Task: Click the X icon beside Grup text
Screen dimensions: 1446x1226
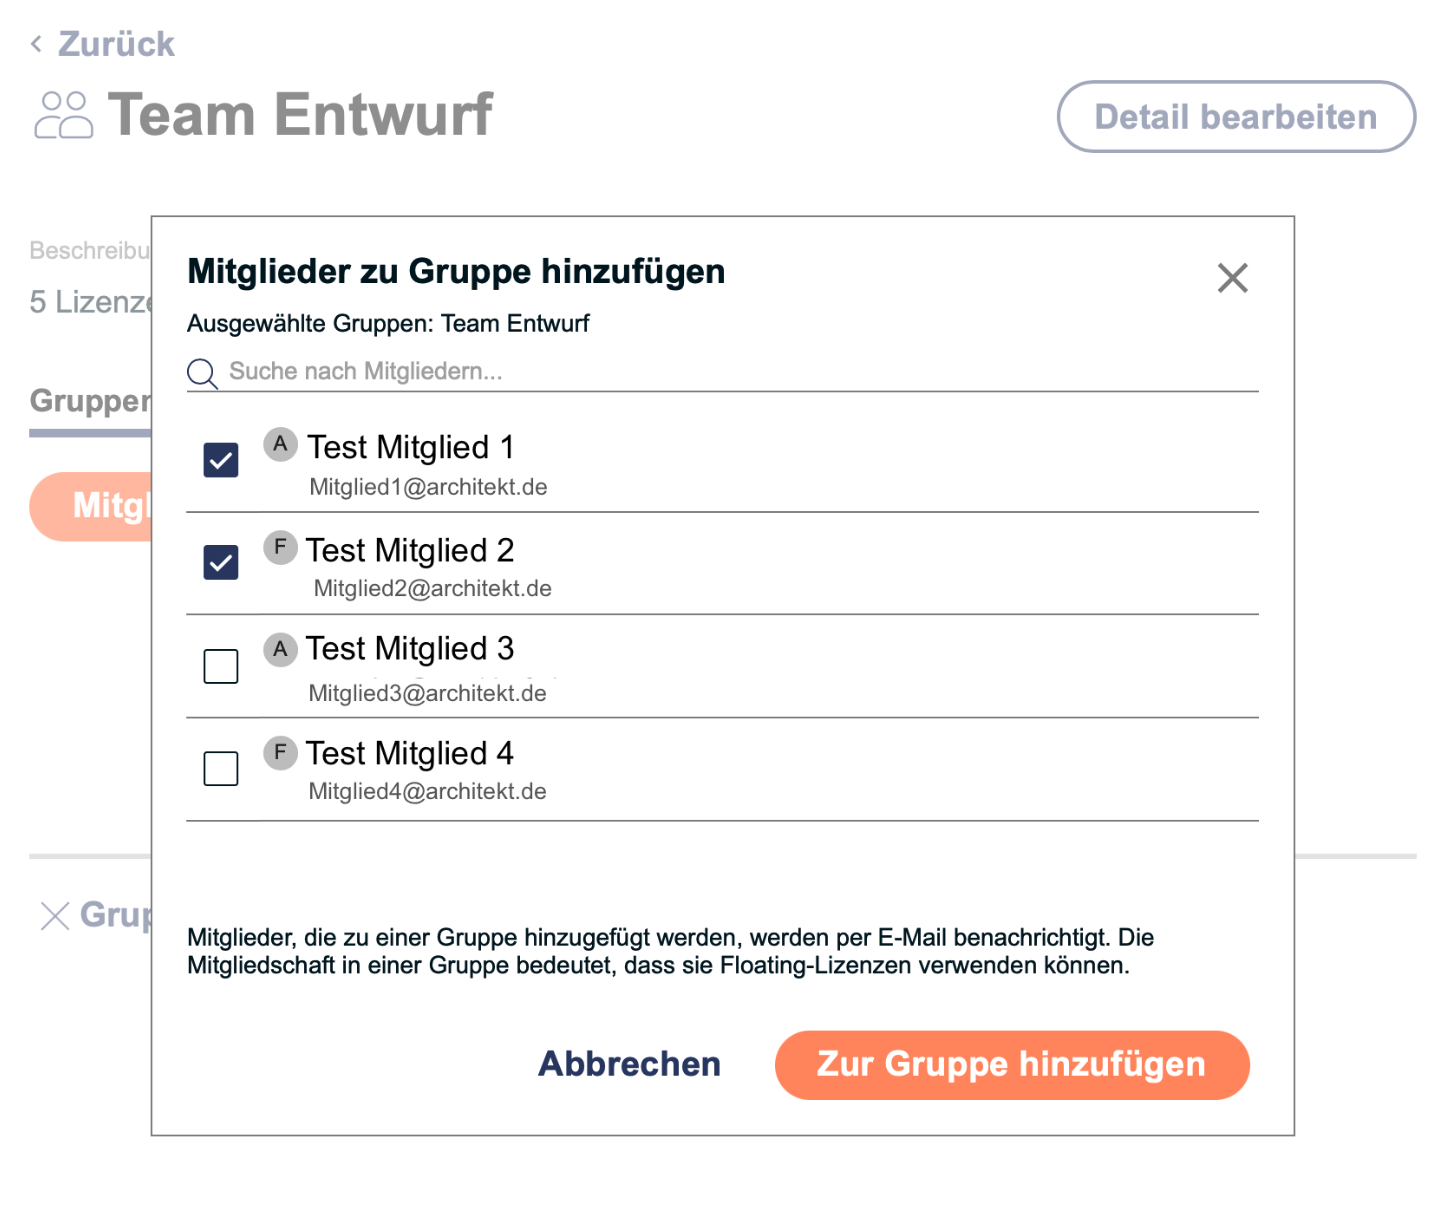Action: click(x=55, y=916)
